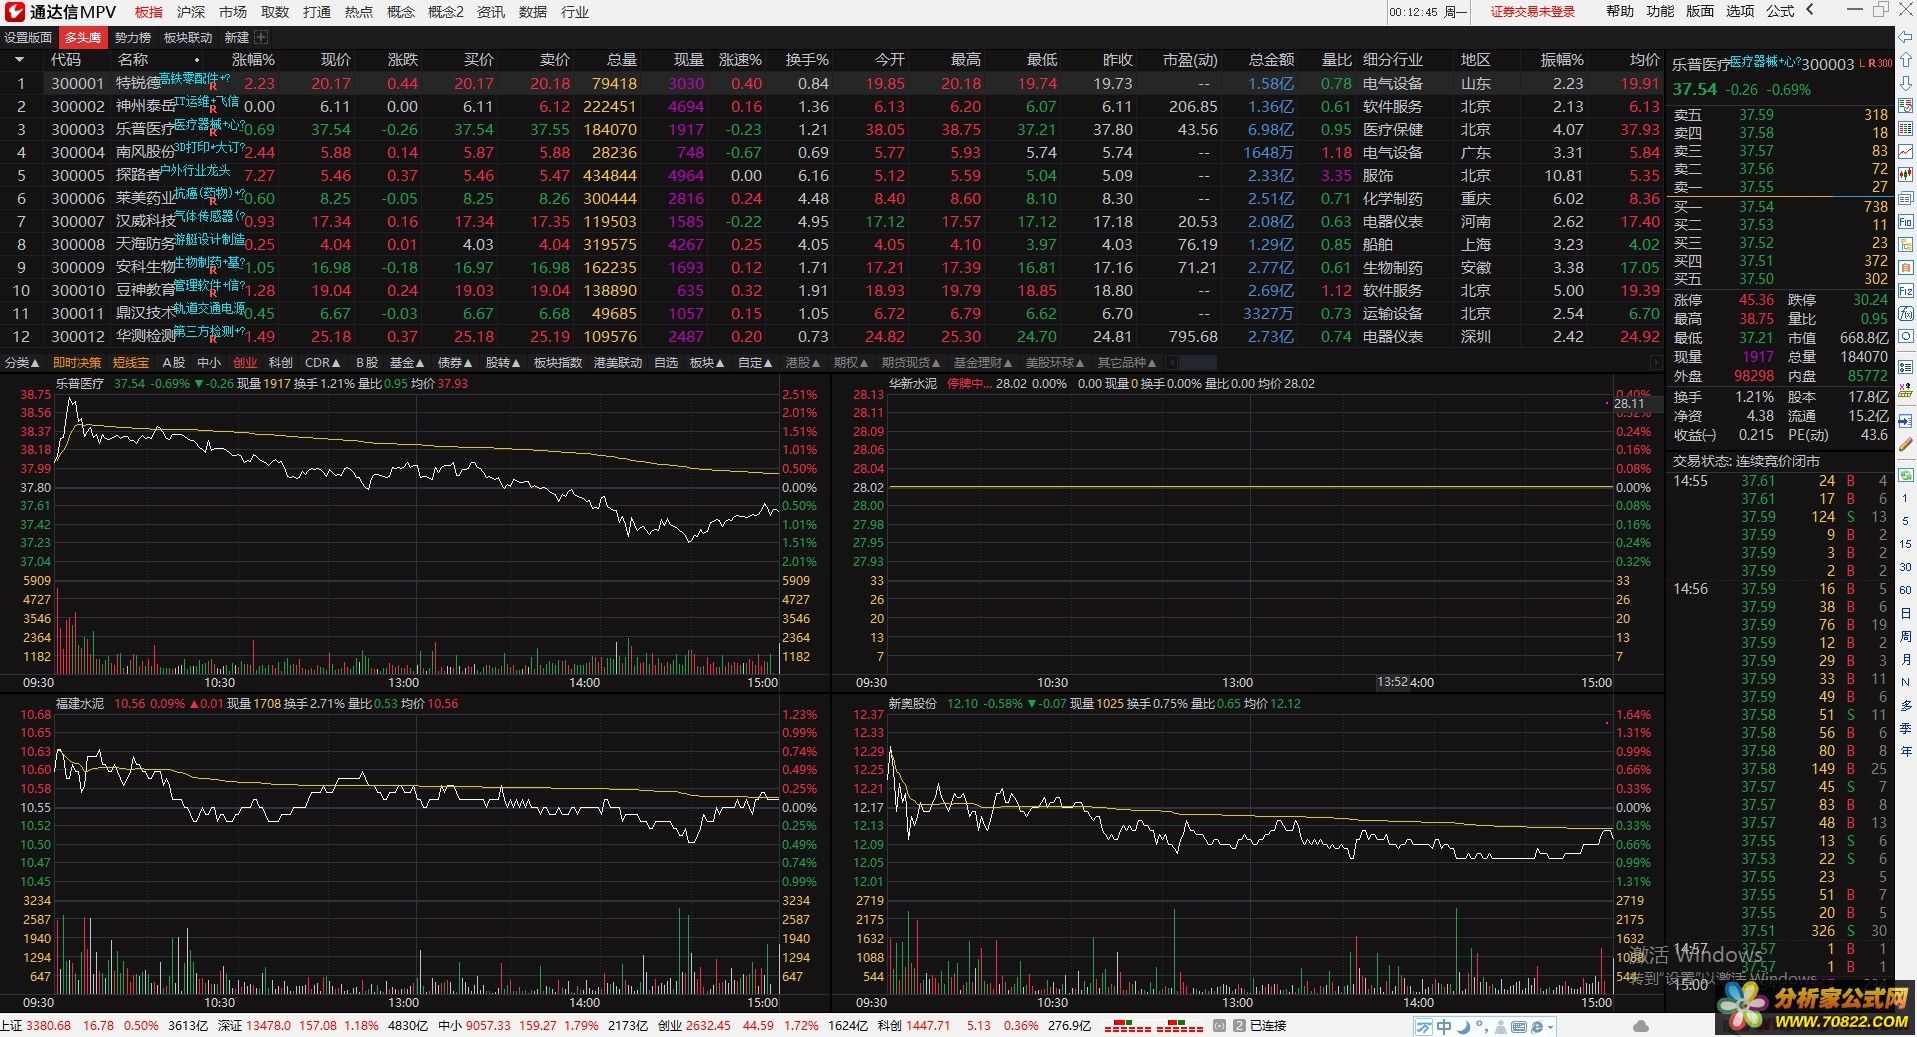Open the 沪深 menu
Viewport: 1917px width, 1037px height.
191,12
